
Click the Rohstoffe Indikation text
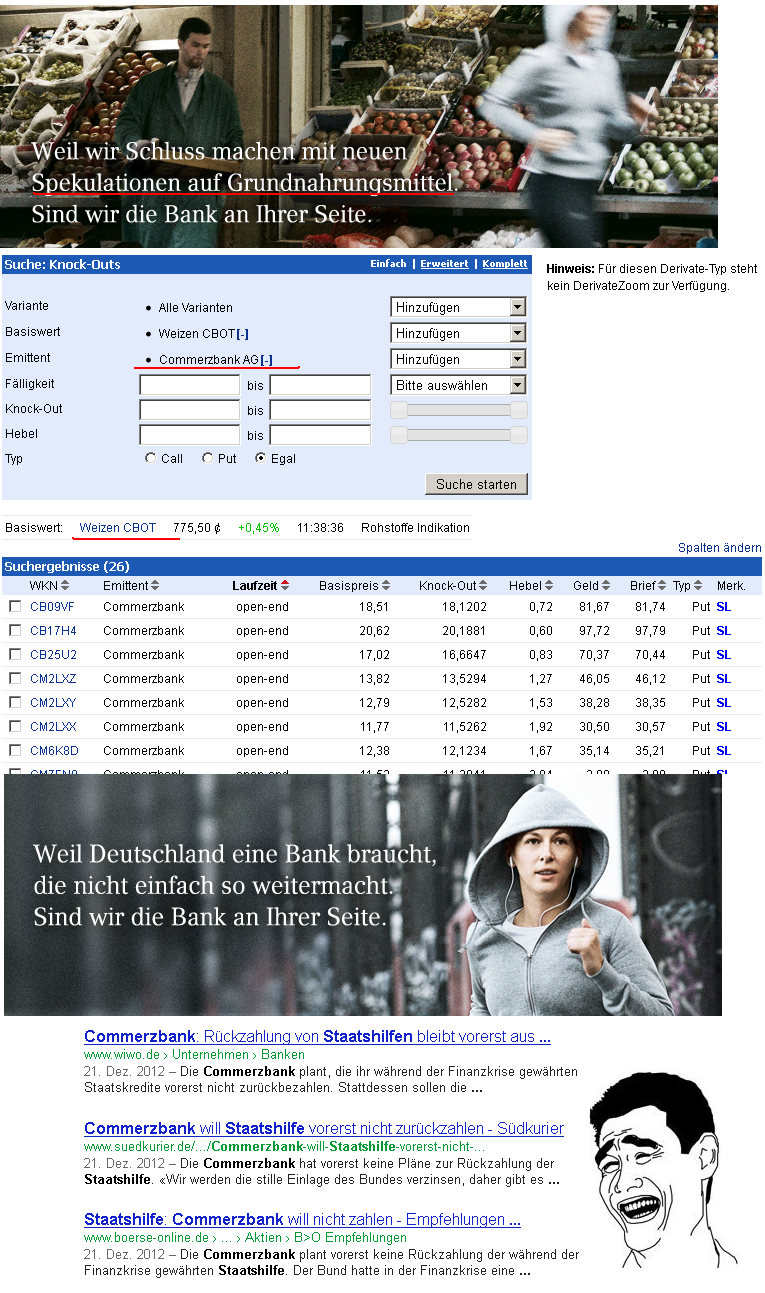(415, 528)
